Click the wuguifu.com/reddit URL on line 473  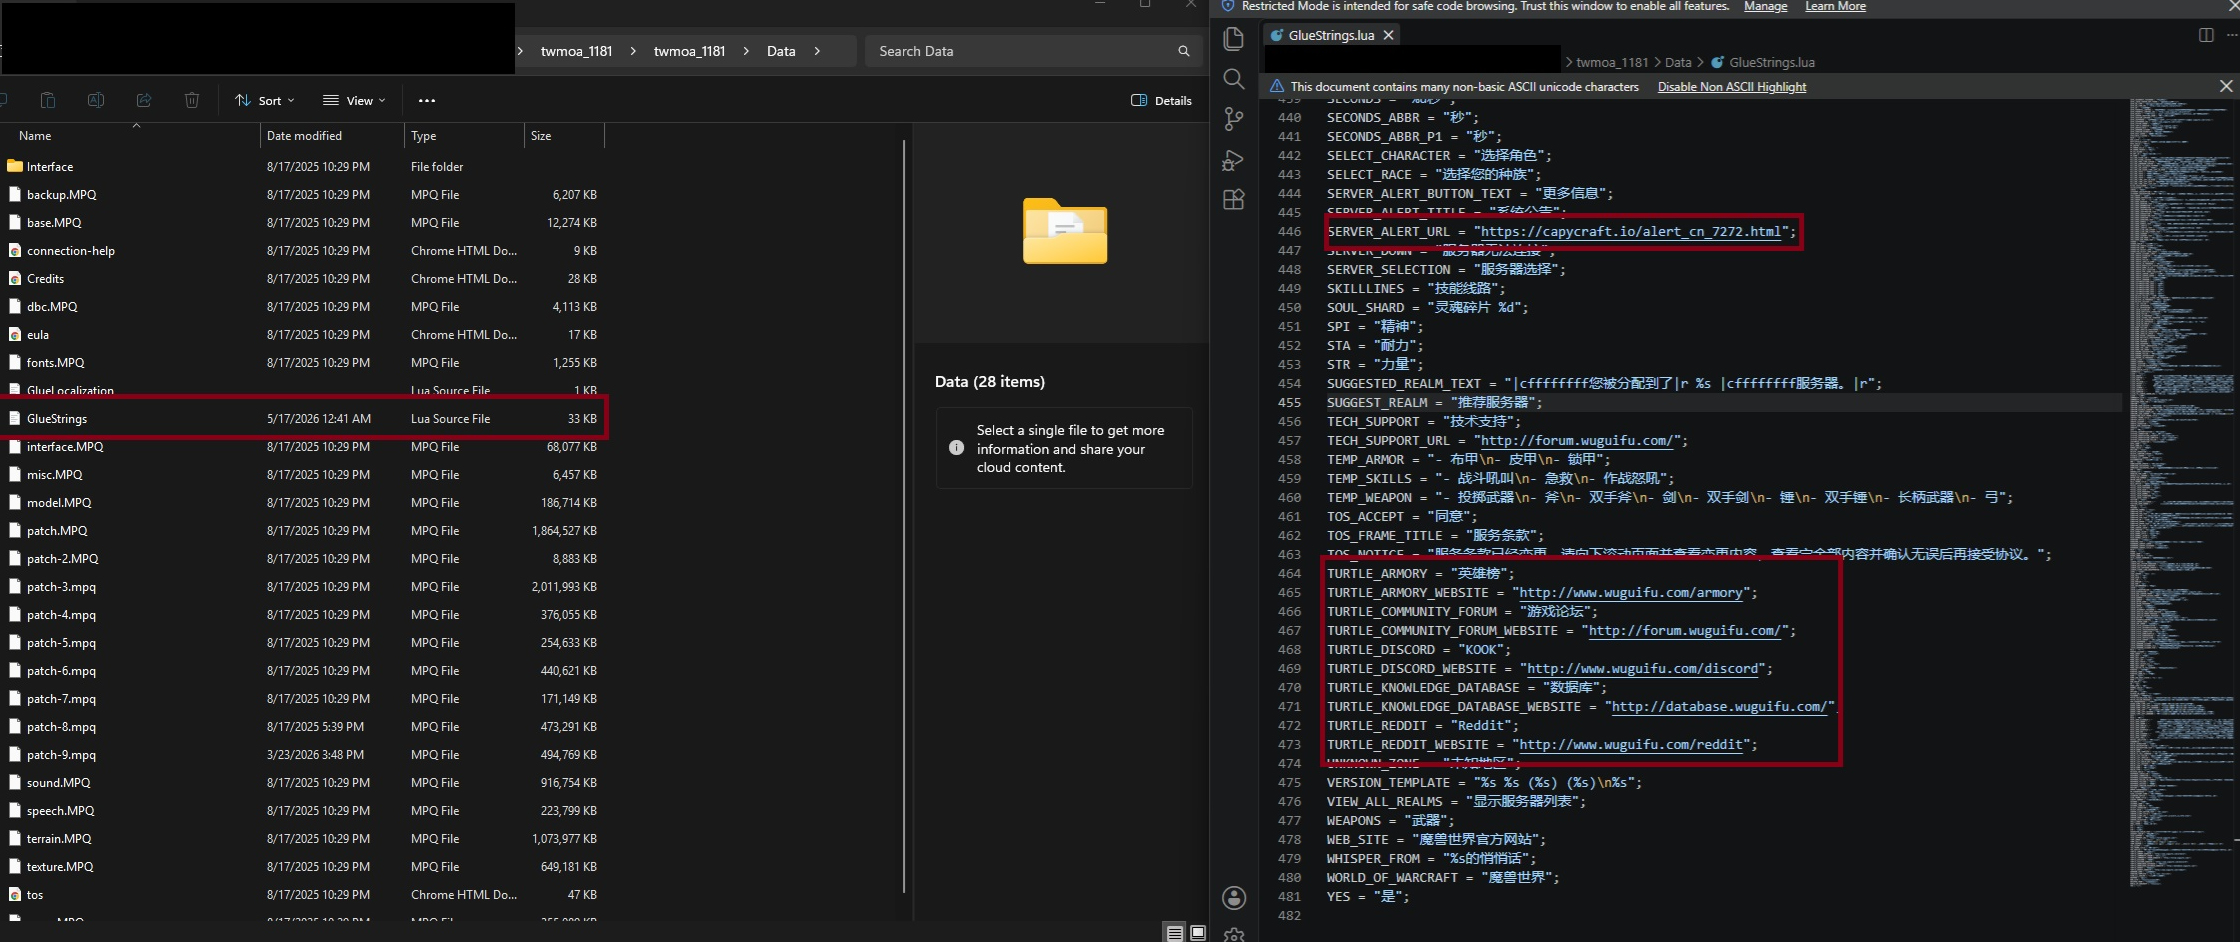(1630, 744)
